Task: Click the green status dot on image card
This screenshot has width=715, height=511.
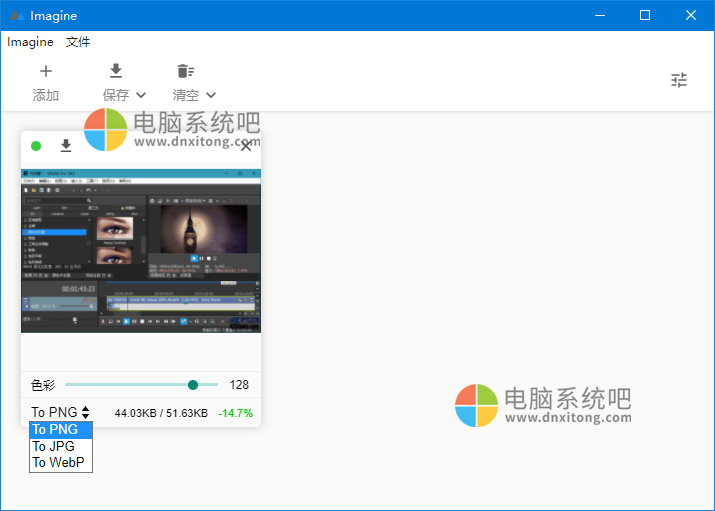Action: pyautogui.click(x=36, y=146)
